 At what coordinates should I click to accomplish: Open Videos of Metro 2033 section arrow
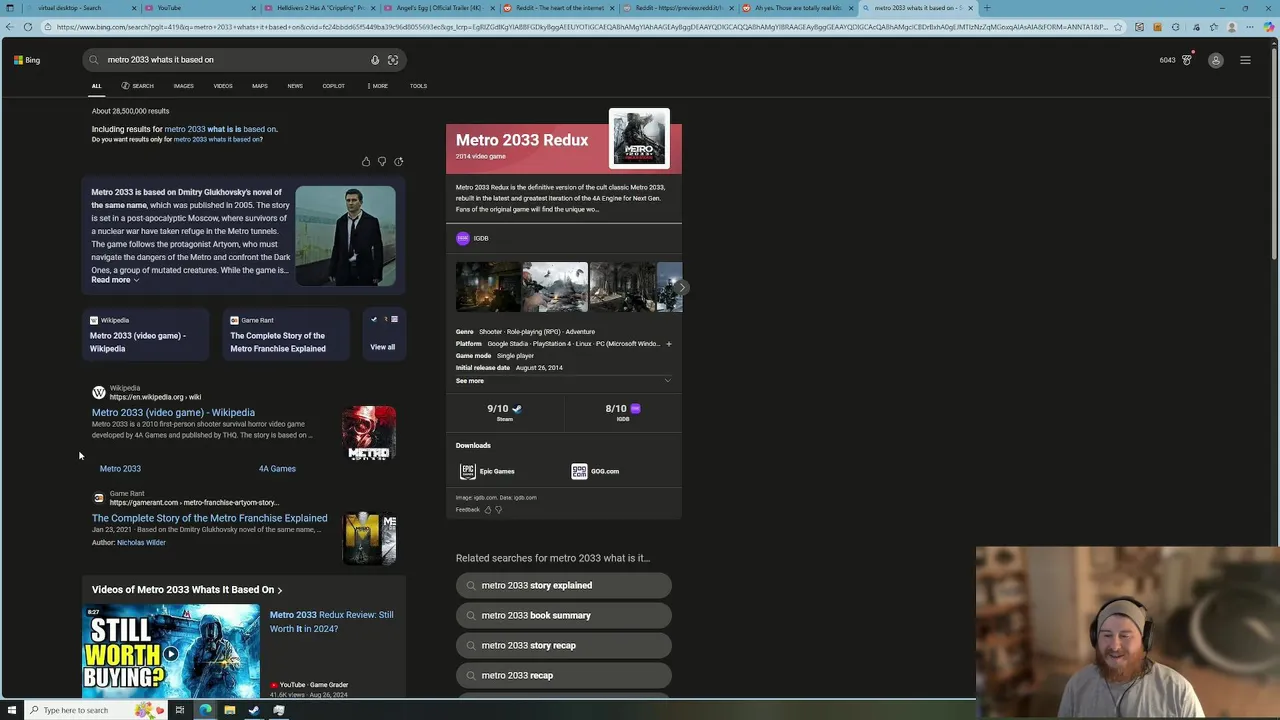(280, 590)
